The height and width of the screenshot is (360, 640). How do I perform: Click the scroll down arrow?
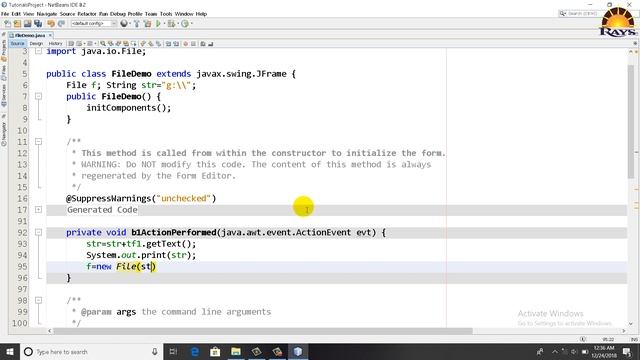pyautogui.click(x=631, y=323)
